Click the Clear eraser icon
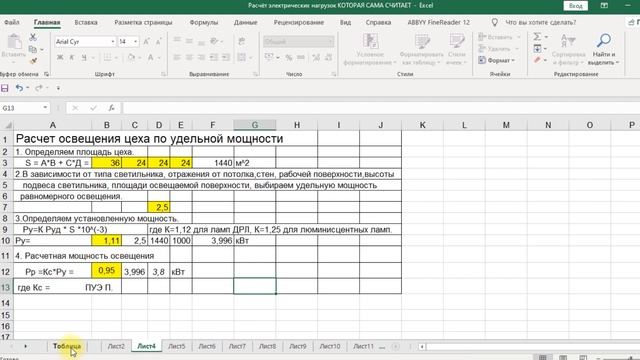The width and height of the screenshot is (640, 360). point(537,60)
